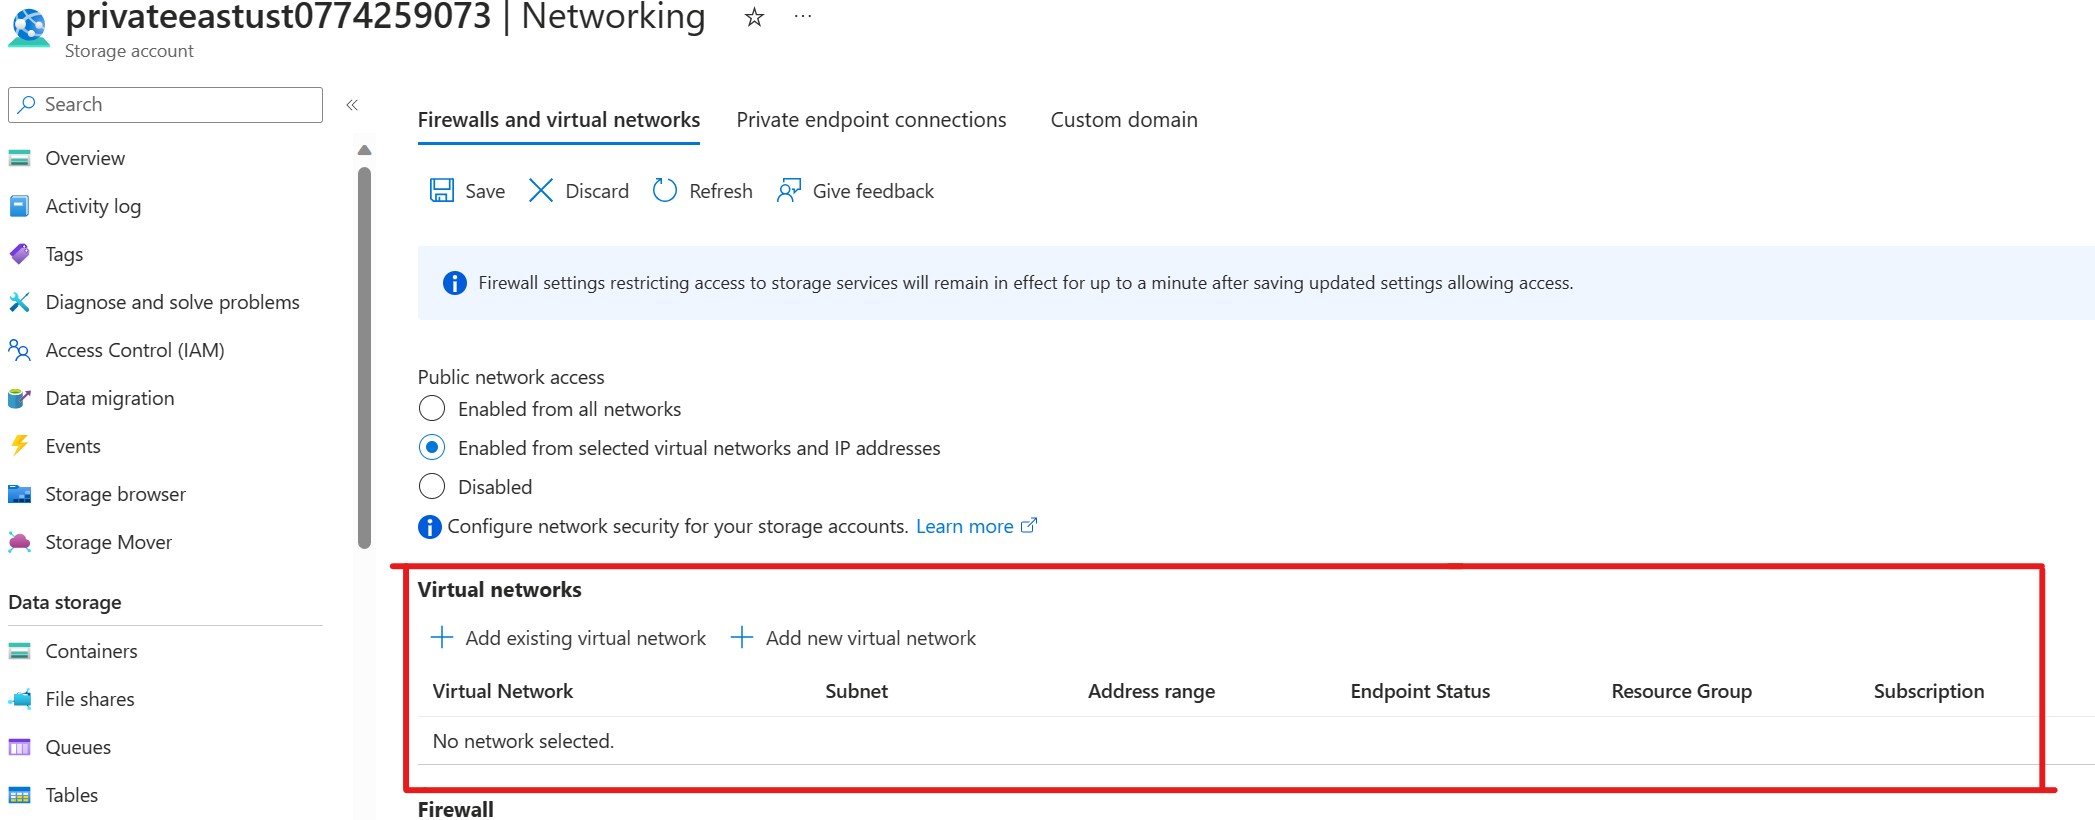Click the Save disk icon
The width and height of the screenshot is (2095, 820).
pos(441,191)
